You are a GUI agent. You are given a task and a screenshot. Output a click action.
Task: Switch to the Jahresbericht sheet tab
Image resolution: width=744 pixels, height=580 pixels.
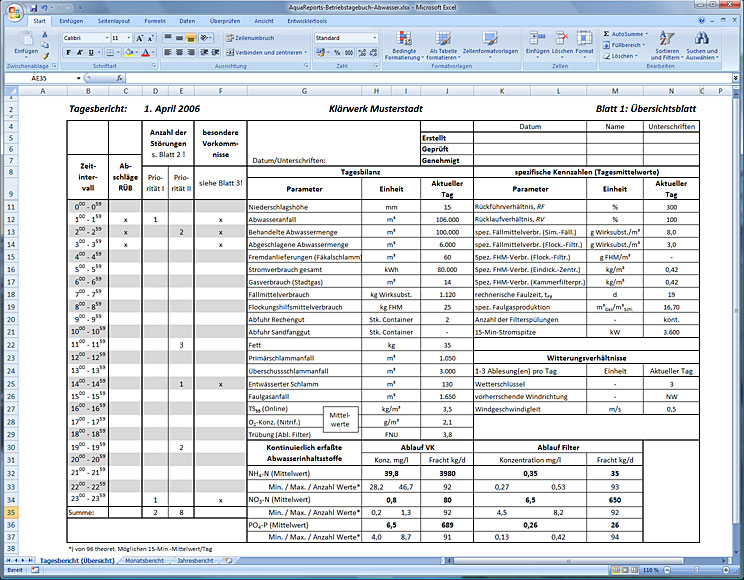tap(195, 561)
